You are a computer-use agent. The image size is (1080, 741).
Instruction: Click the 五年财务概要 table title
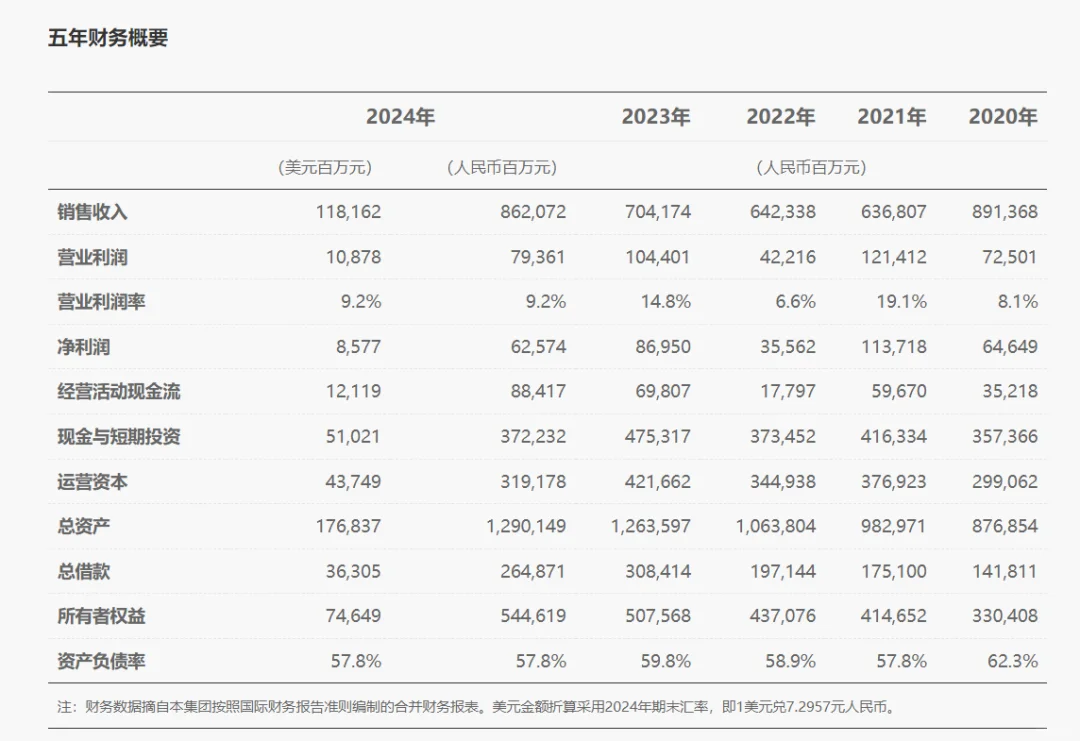104,40
